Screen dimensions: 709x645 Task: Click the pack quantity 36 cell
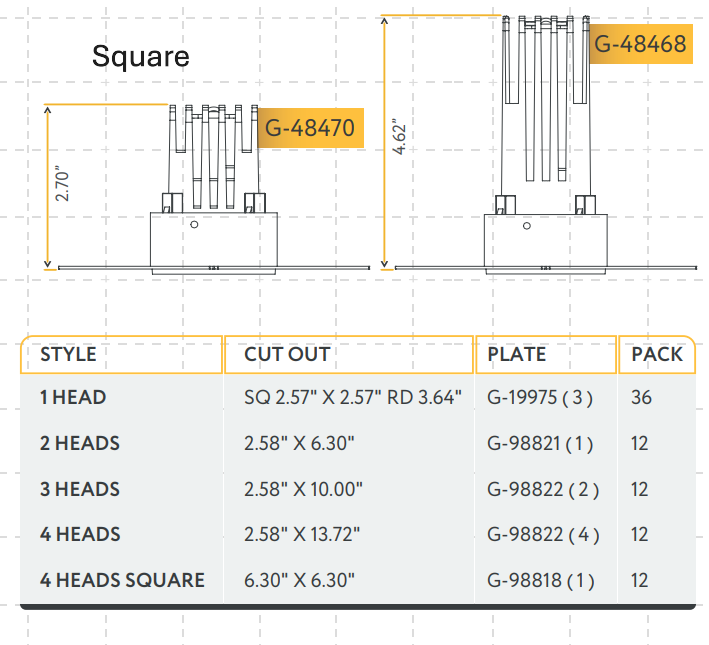(x=641, y=397)
